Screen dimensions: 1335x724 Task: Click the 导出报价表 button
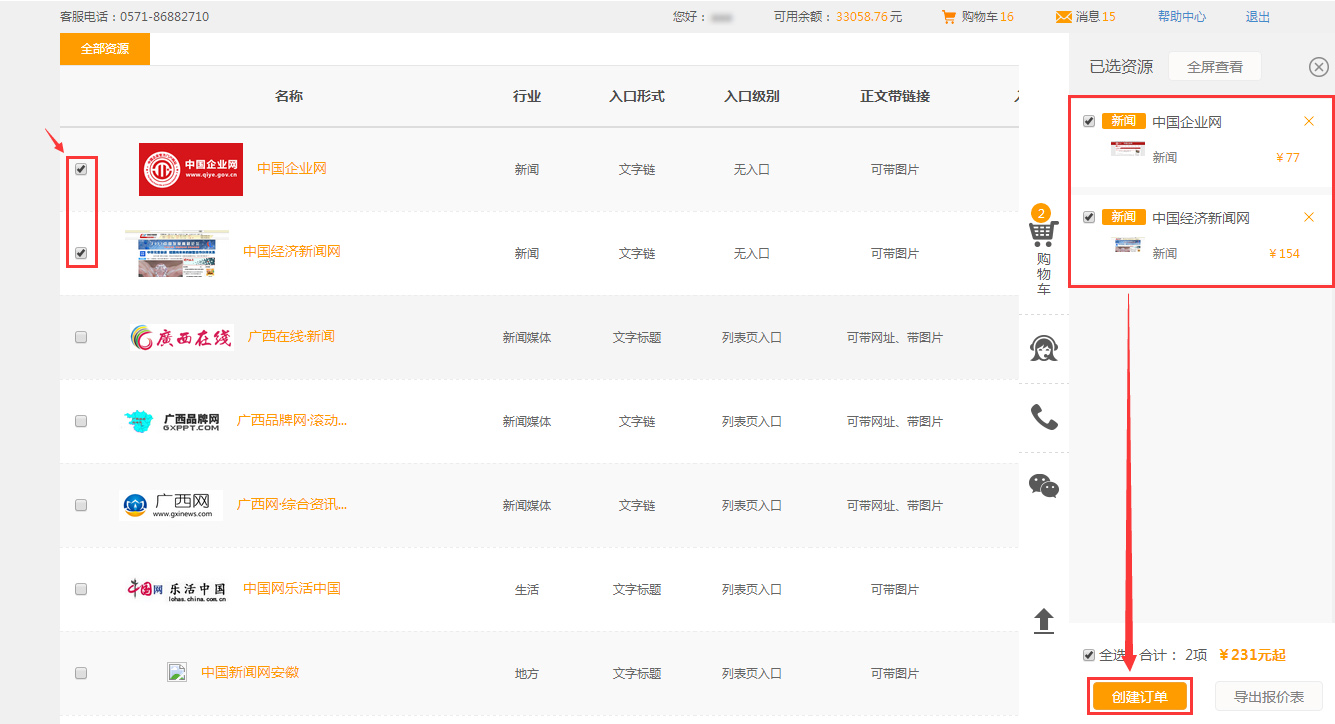[x=1269, y=696]
